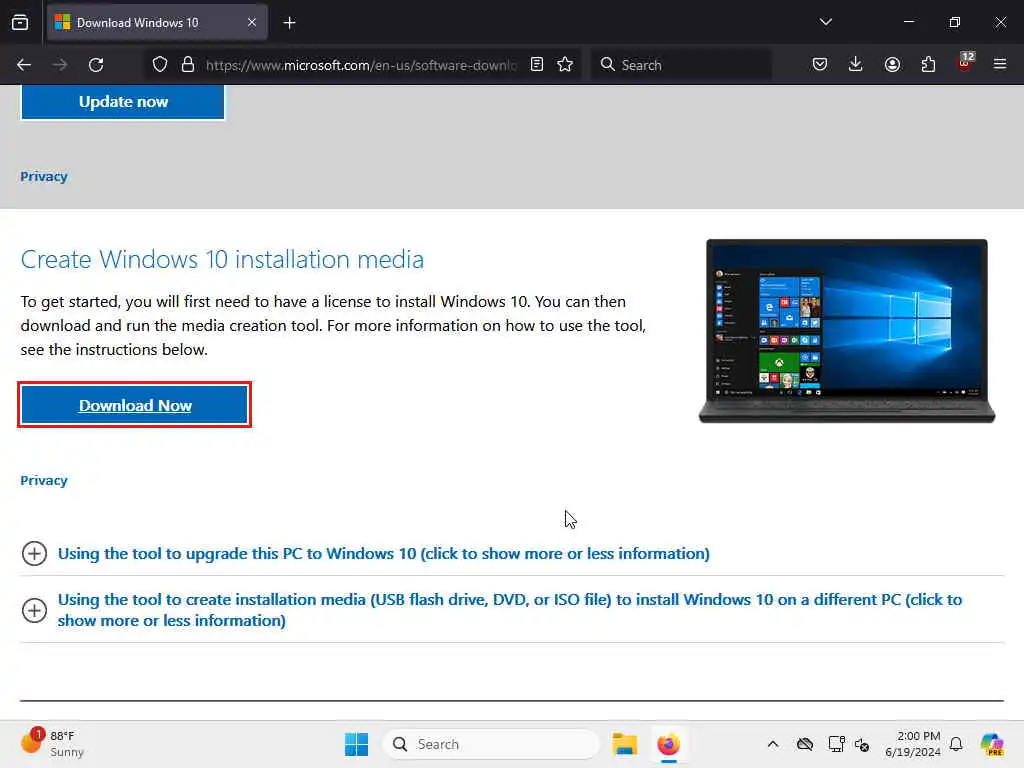Open the list all tabs chevron
The height and width of the screenshot is (768, 1024).
click(x=825, y=22)
